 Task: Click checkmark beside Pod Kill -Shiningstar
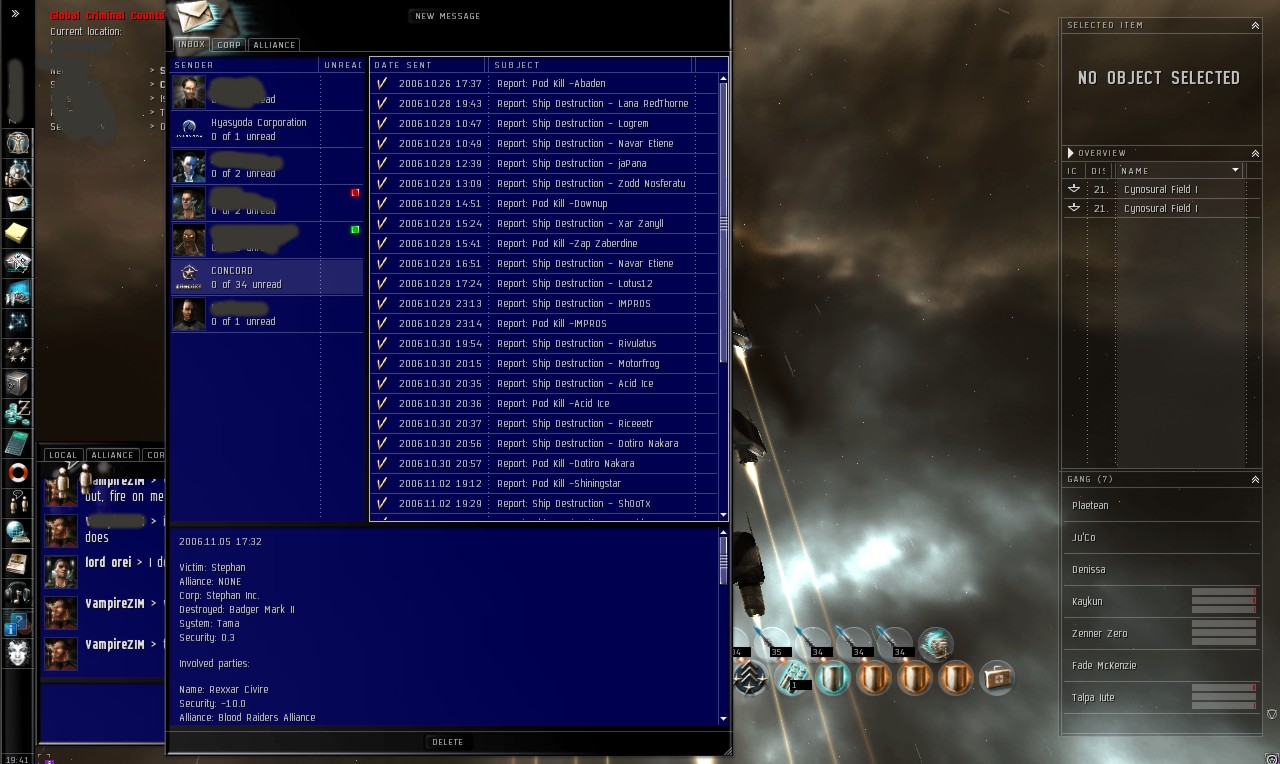[382, 483]
